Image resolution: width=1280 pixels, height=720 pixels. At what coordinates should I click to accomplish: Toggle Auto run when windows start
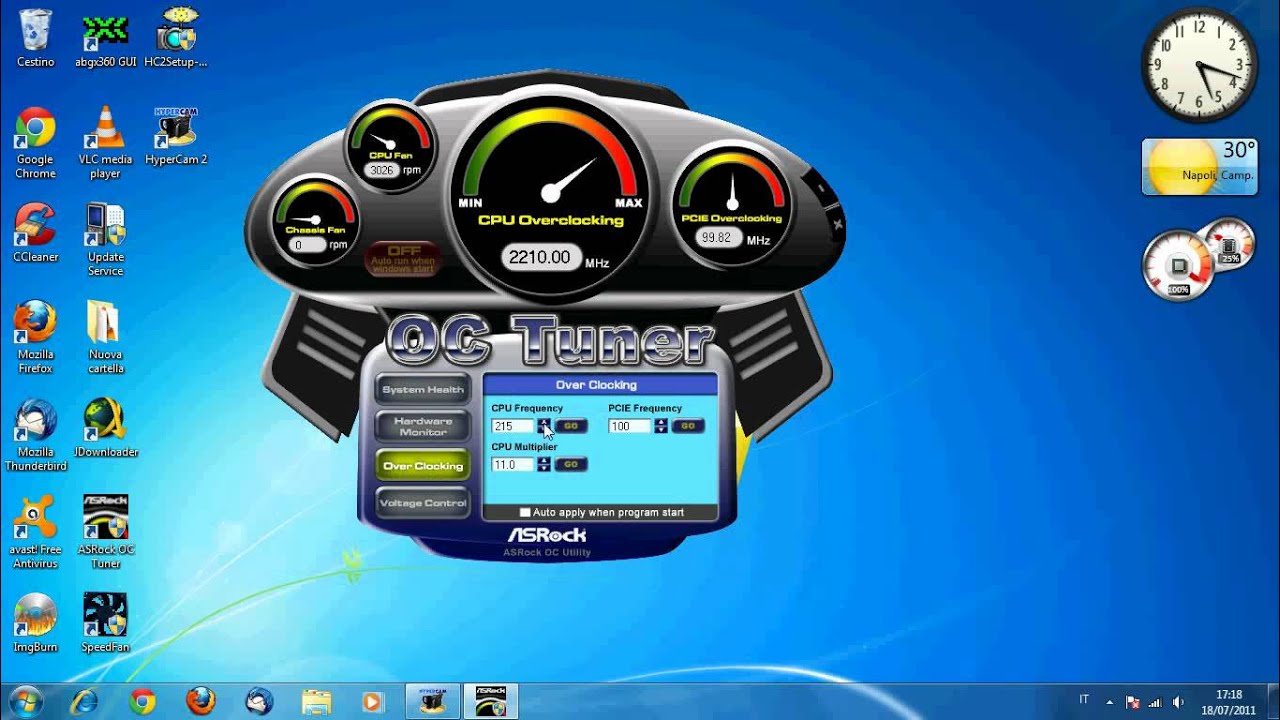[x=404, y=259]
